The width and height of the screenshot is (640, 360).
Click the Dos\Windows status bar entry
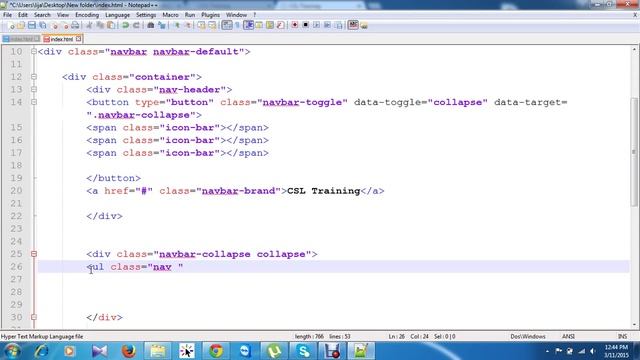pyautogui.click(x=528, y=337)
